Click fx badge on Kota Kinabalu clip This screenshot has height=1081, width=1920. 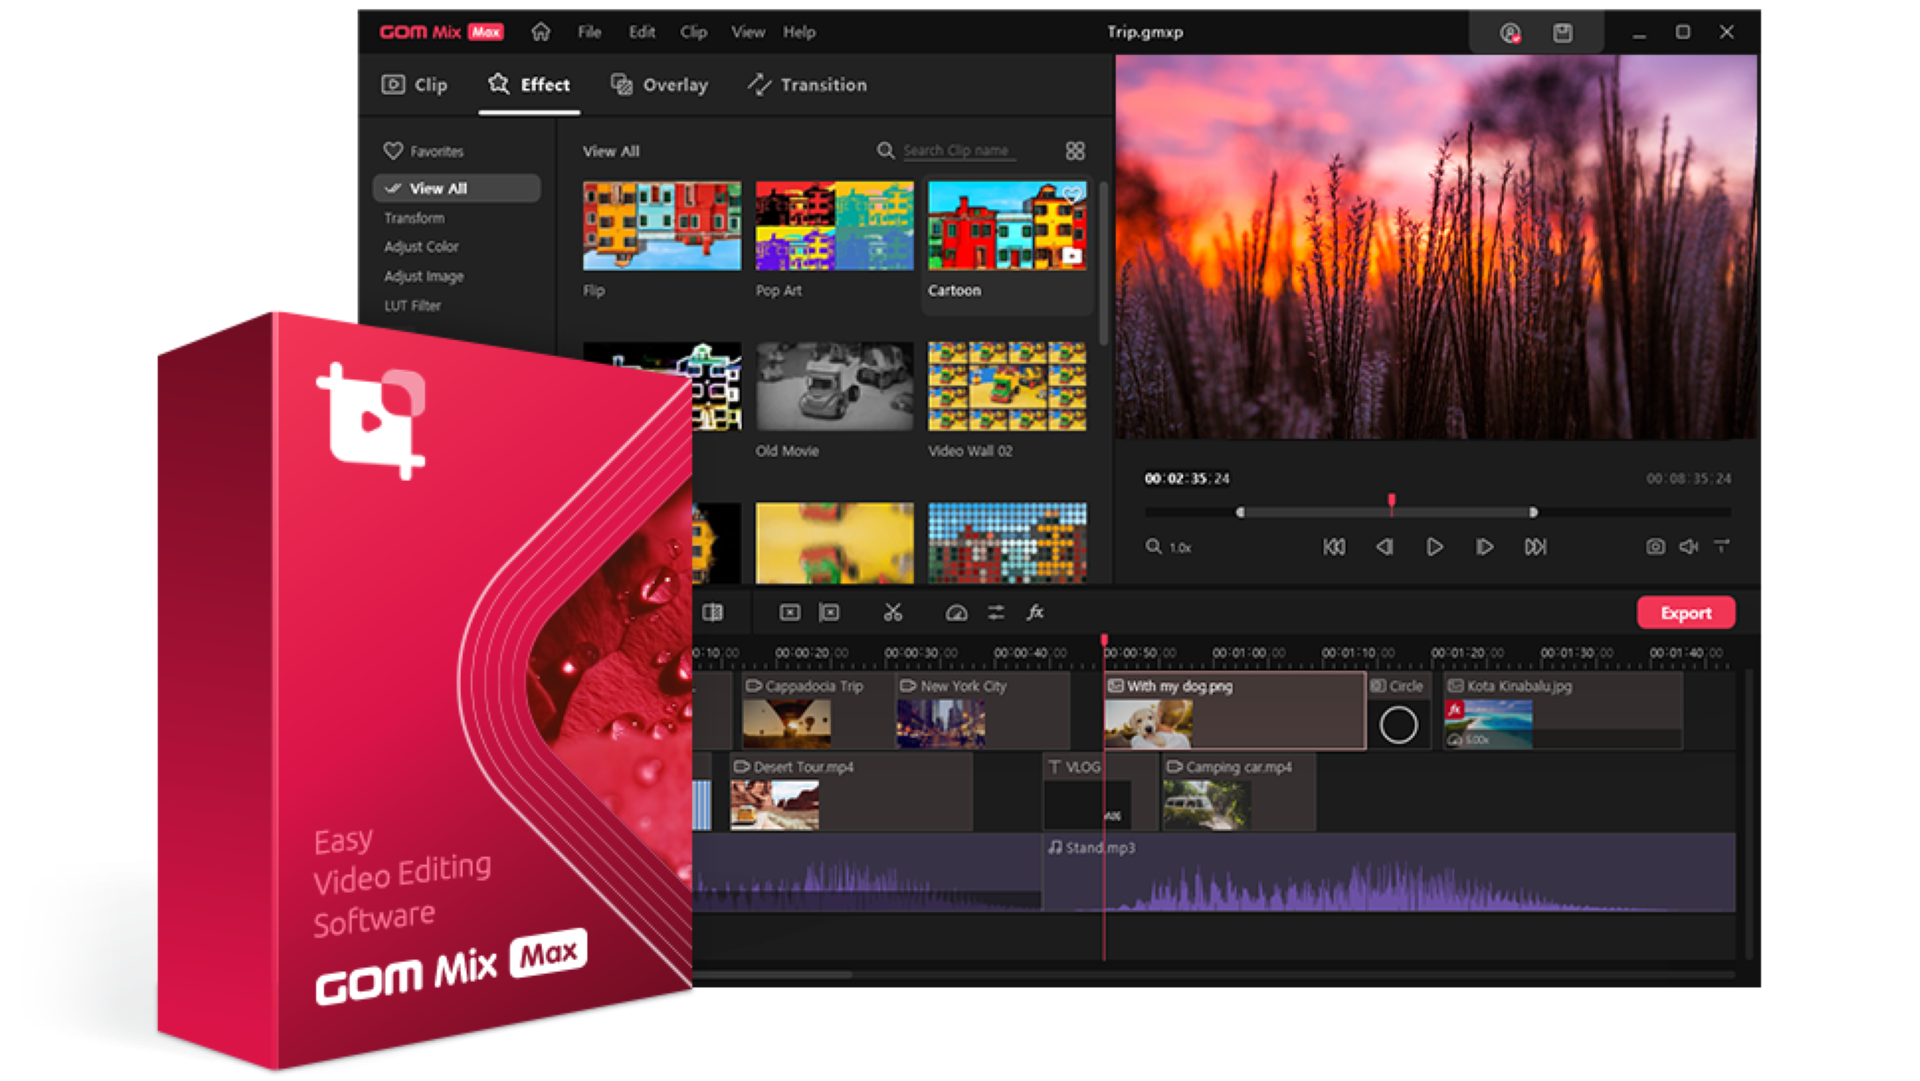[1455, 709]
